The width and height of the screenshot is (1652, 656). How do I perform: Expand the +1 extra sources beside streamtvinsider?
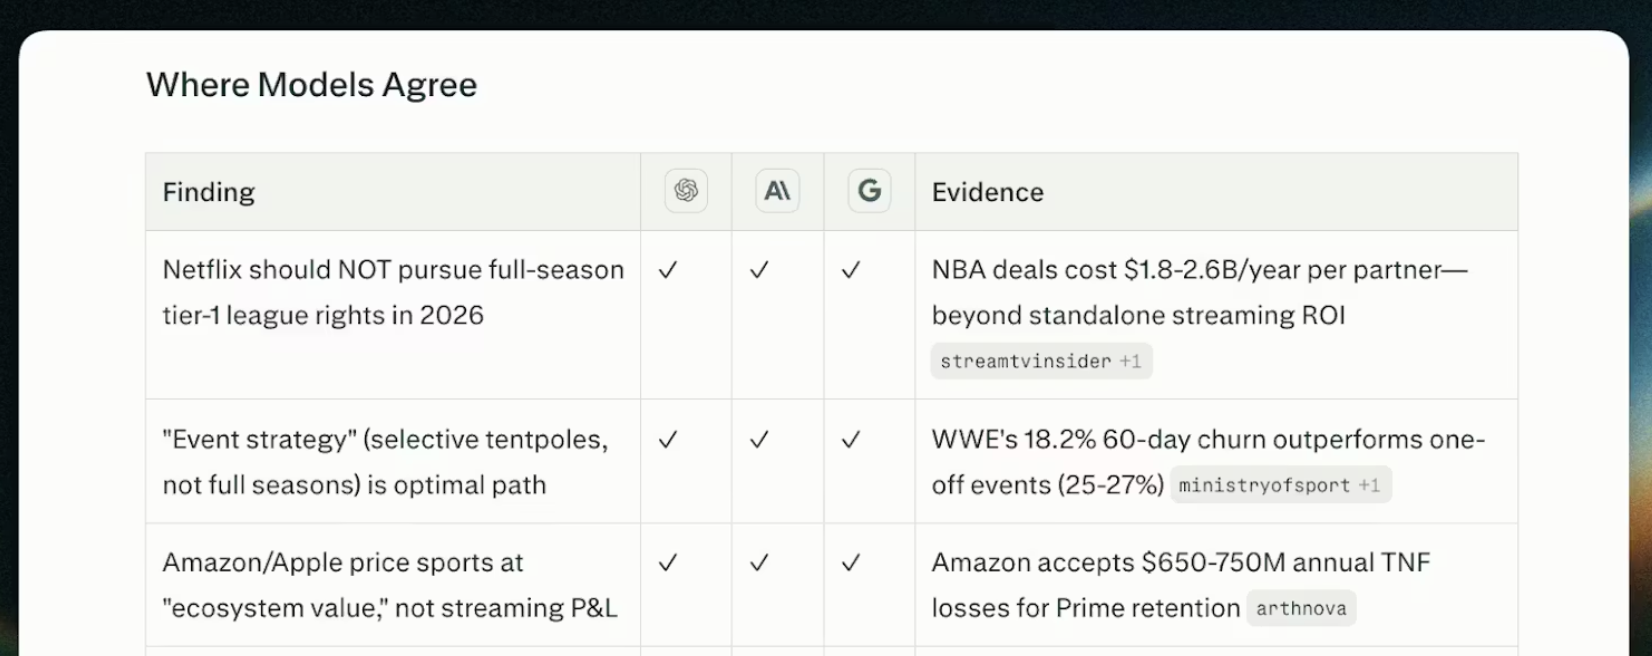tap(1131, 361)
